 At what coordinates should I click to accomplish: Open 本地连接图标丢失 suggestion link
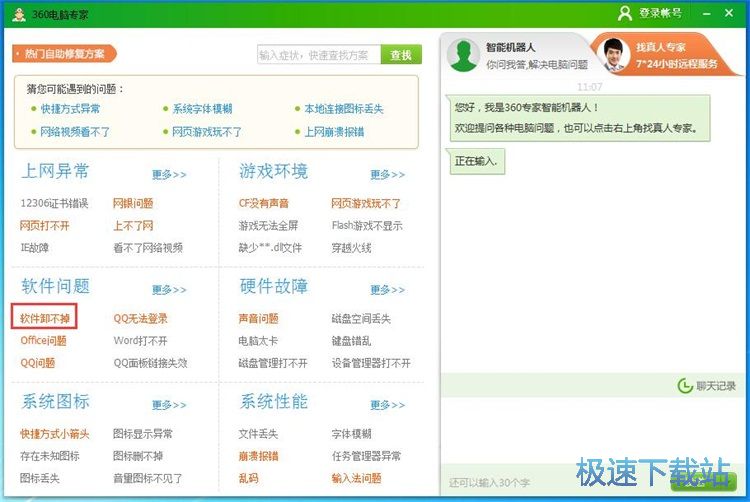pos(344,109)
